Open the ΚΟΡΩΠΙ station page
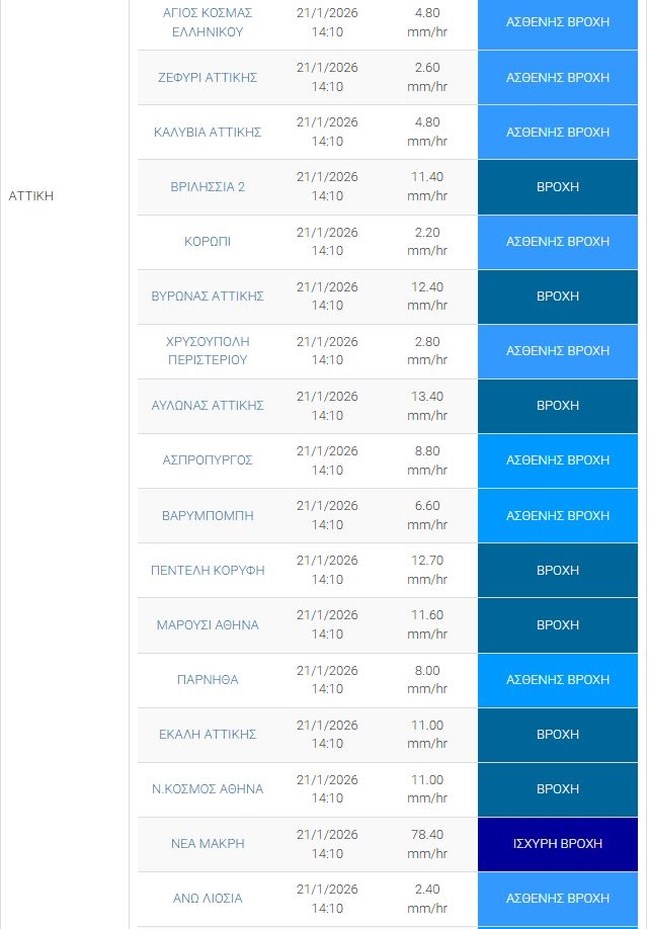The width and height of the screenshot is (650, 929). pos(207,241)
